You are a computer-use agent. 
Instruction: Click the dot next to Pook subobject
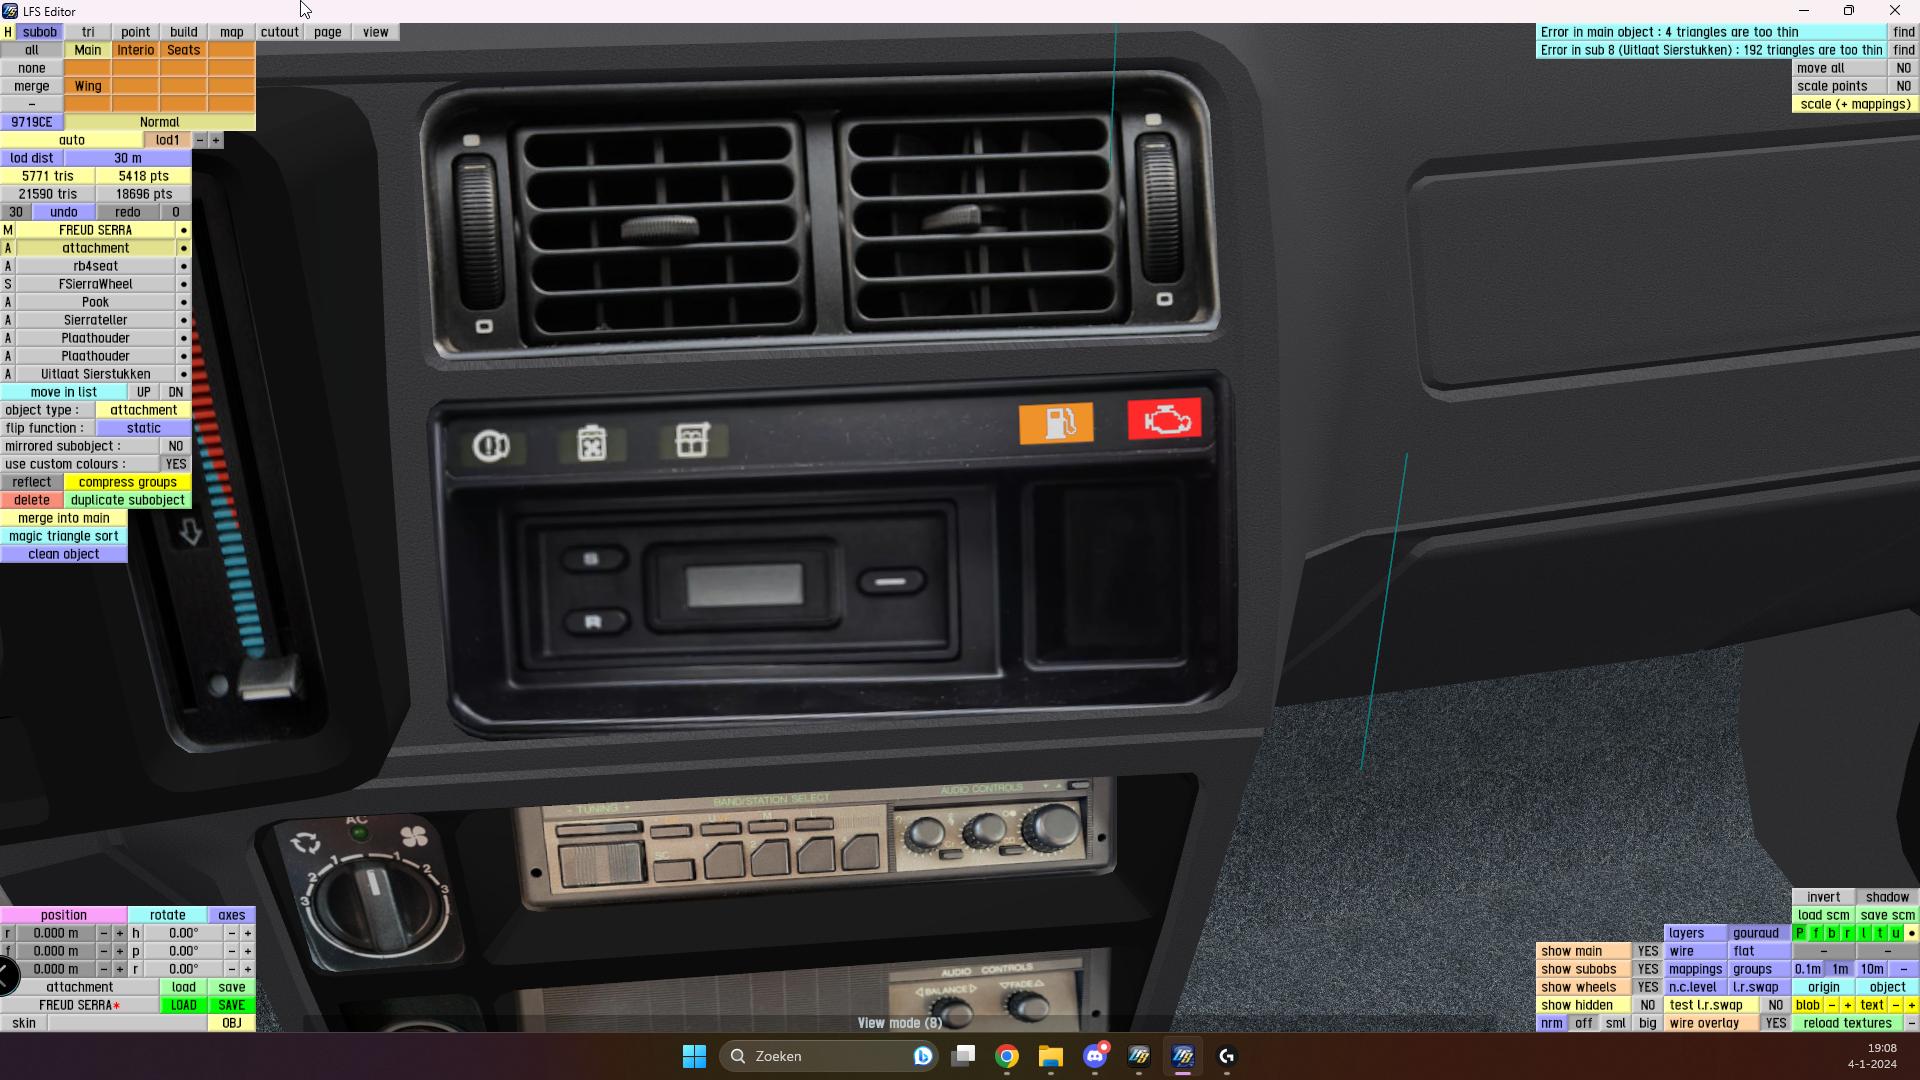point(183,302)
